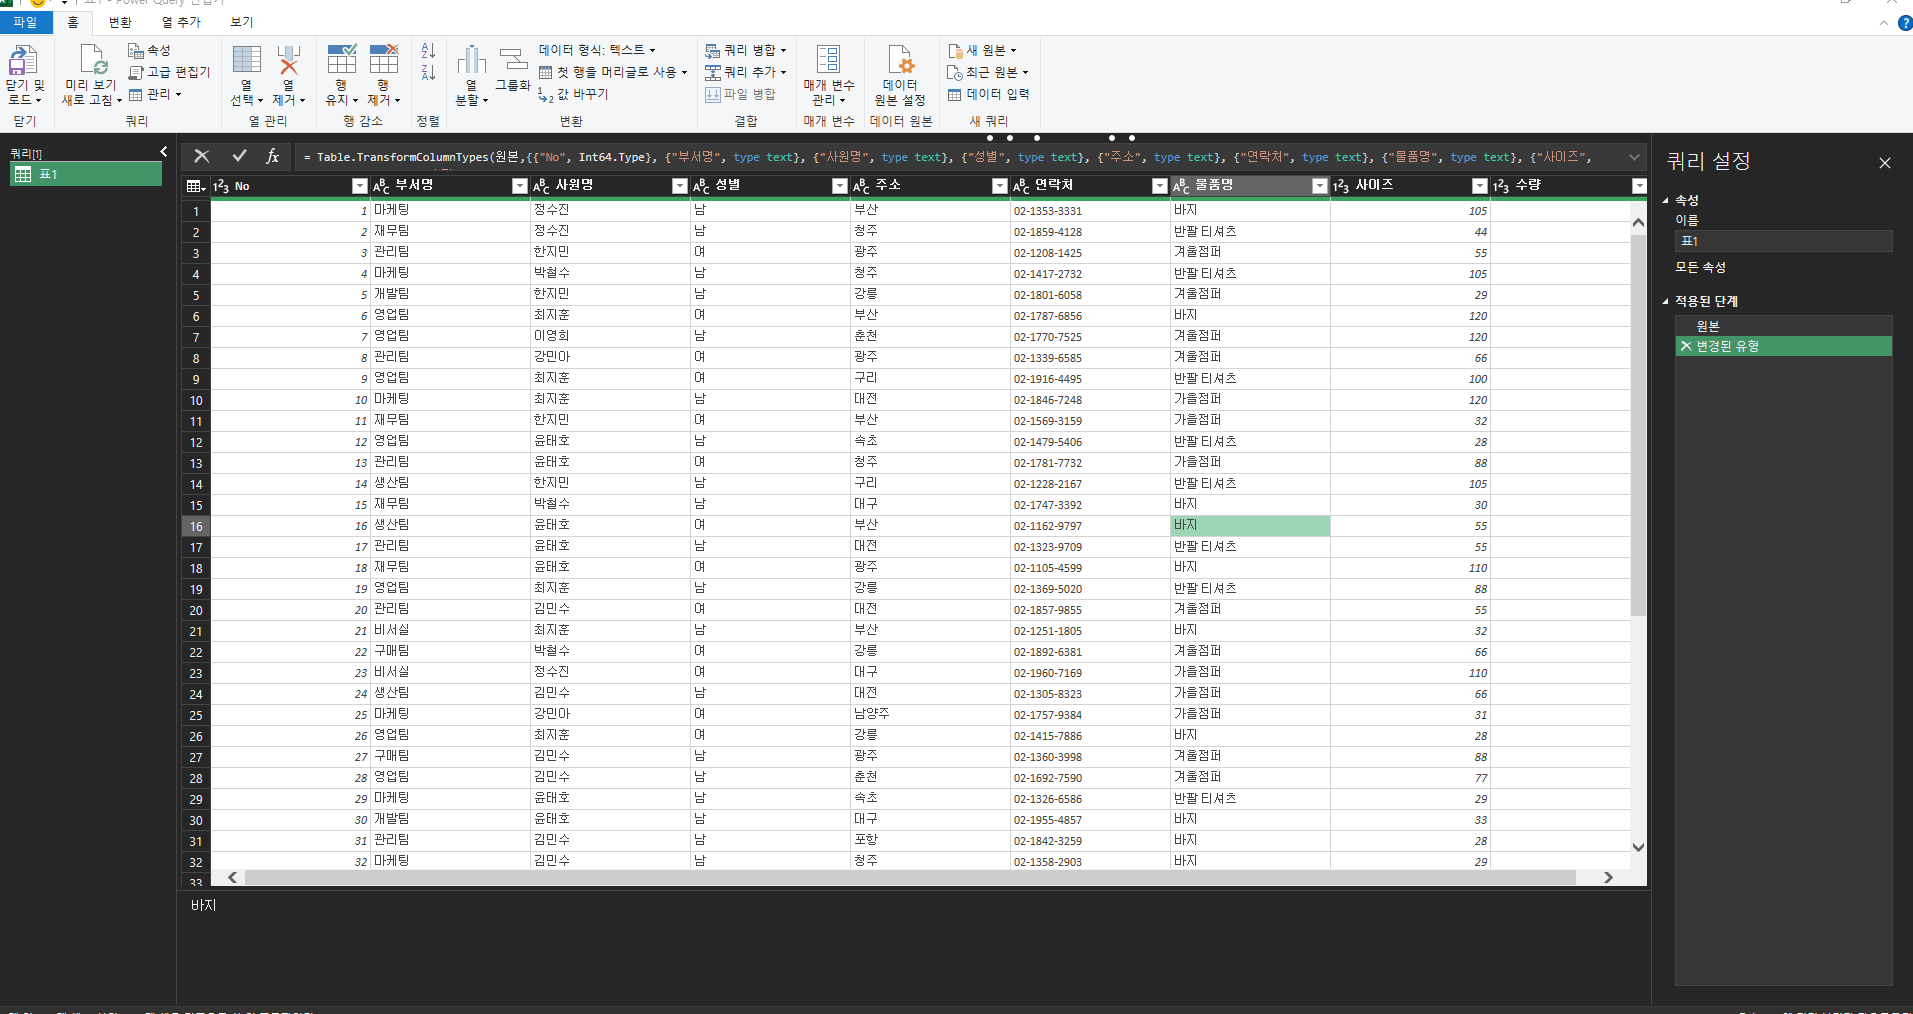Click the 모든 속성 link

tap(1700, 267)
